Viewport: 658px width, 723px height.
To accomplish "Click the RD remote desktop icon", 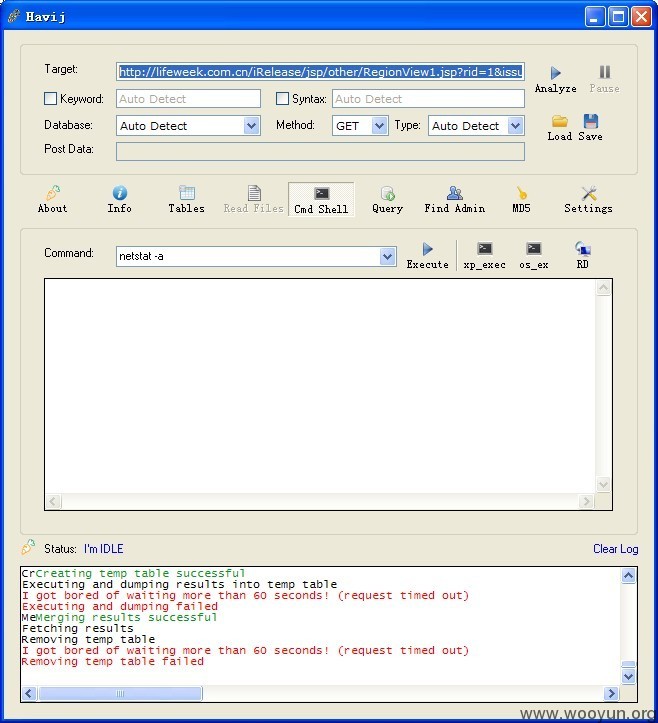I will 583,249.
